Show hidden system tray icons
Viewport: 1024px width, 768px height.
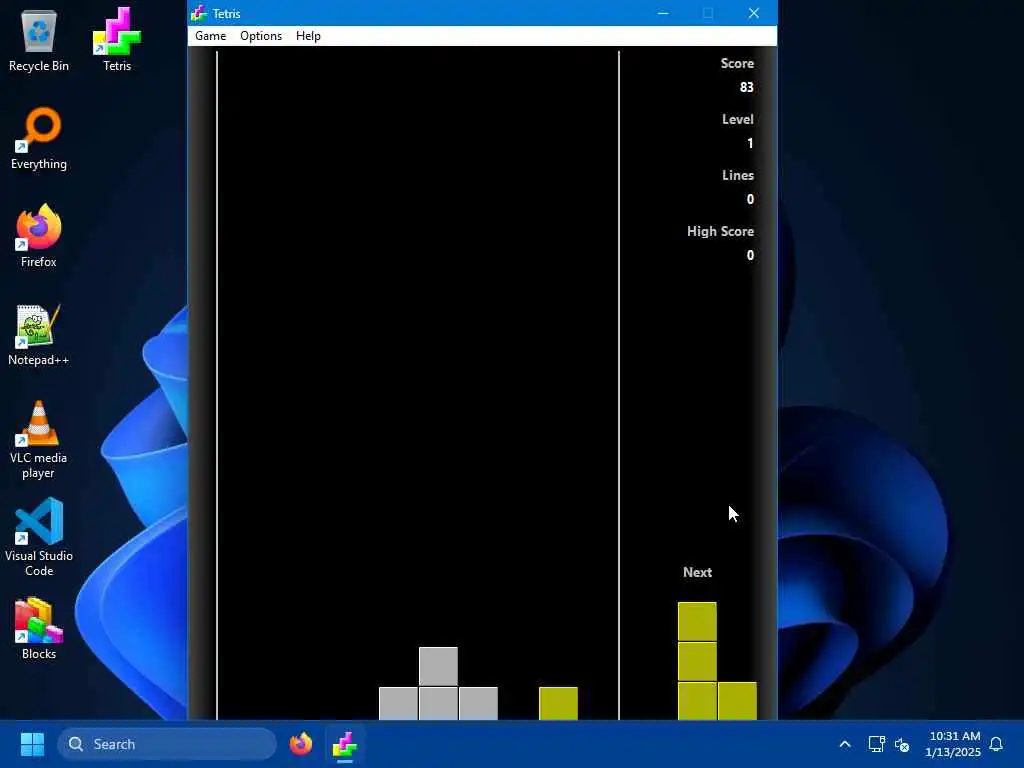(x=844, y=744)
